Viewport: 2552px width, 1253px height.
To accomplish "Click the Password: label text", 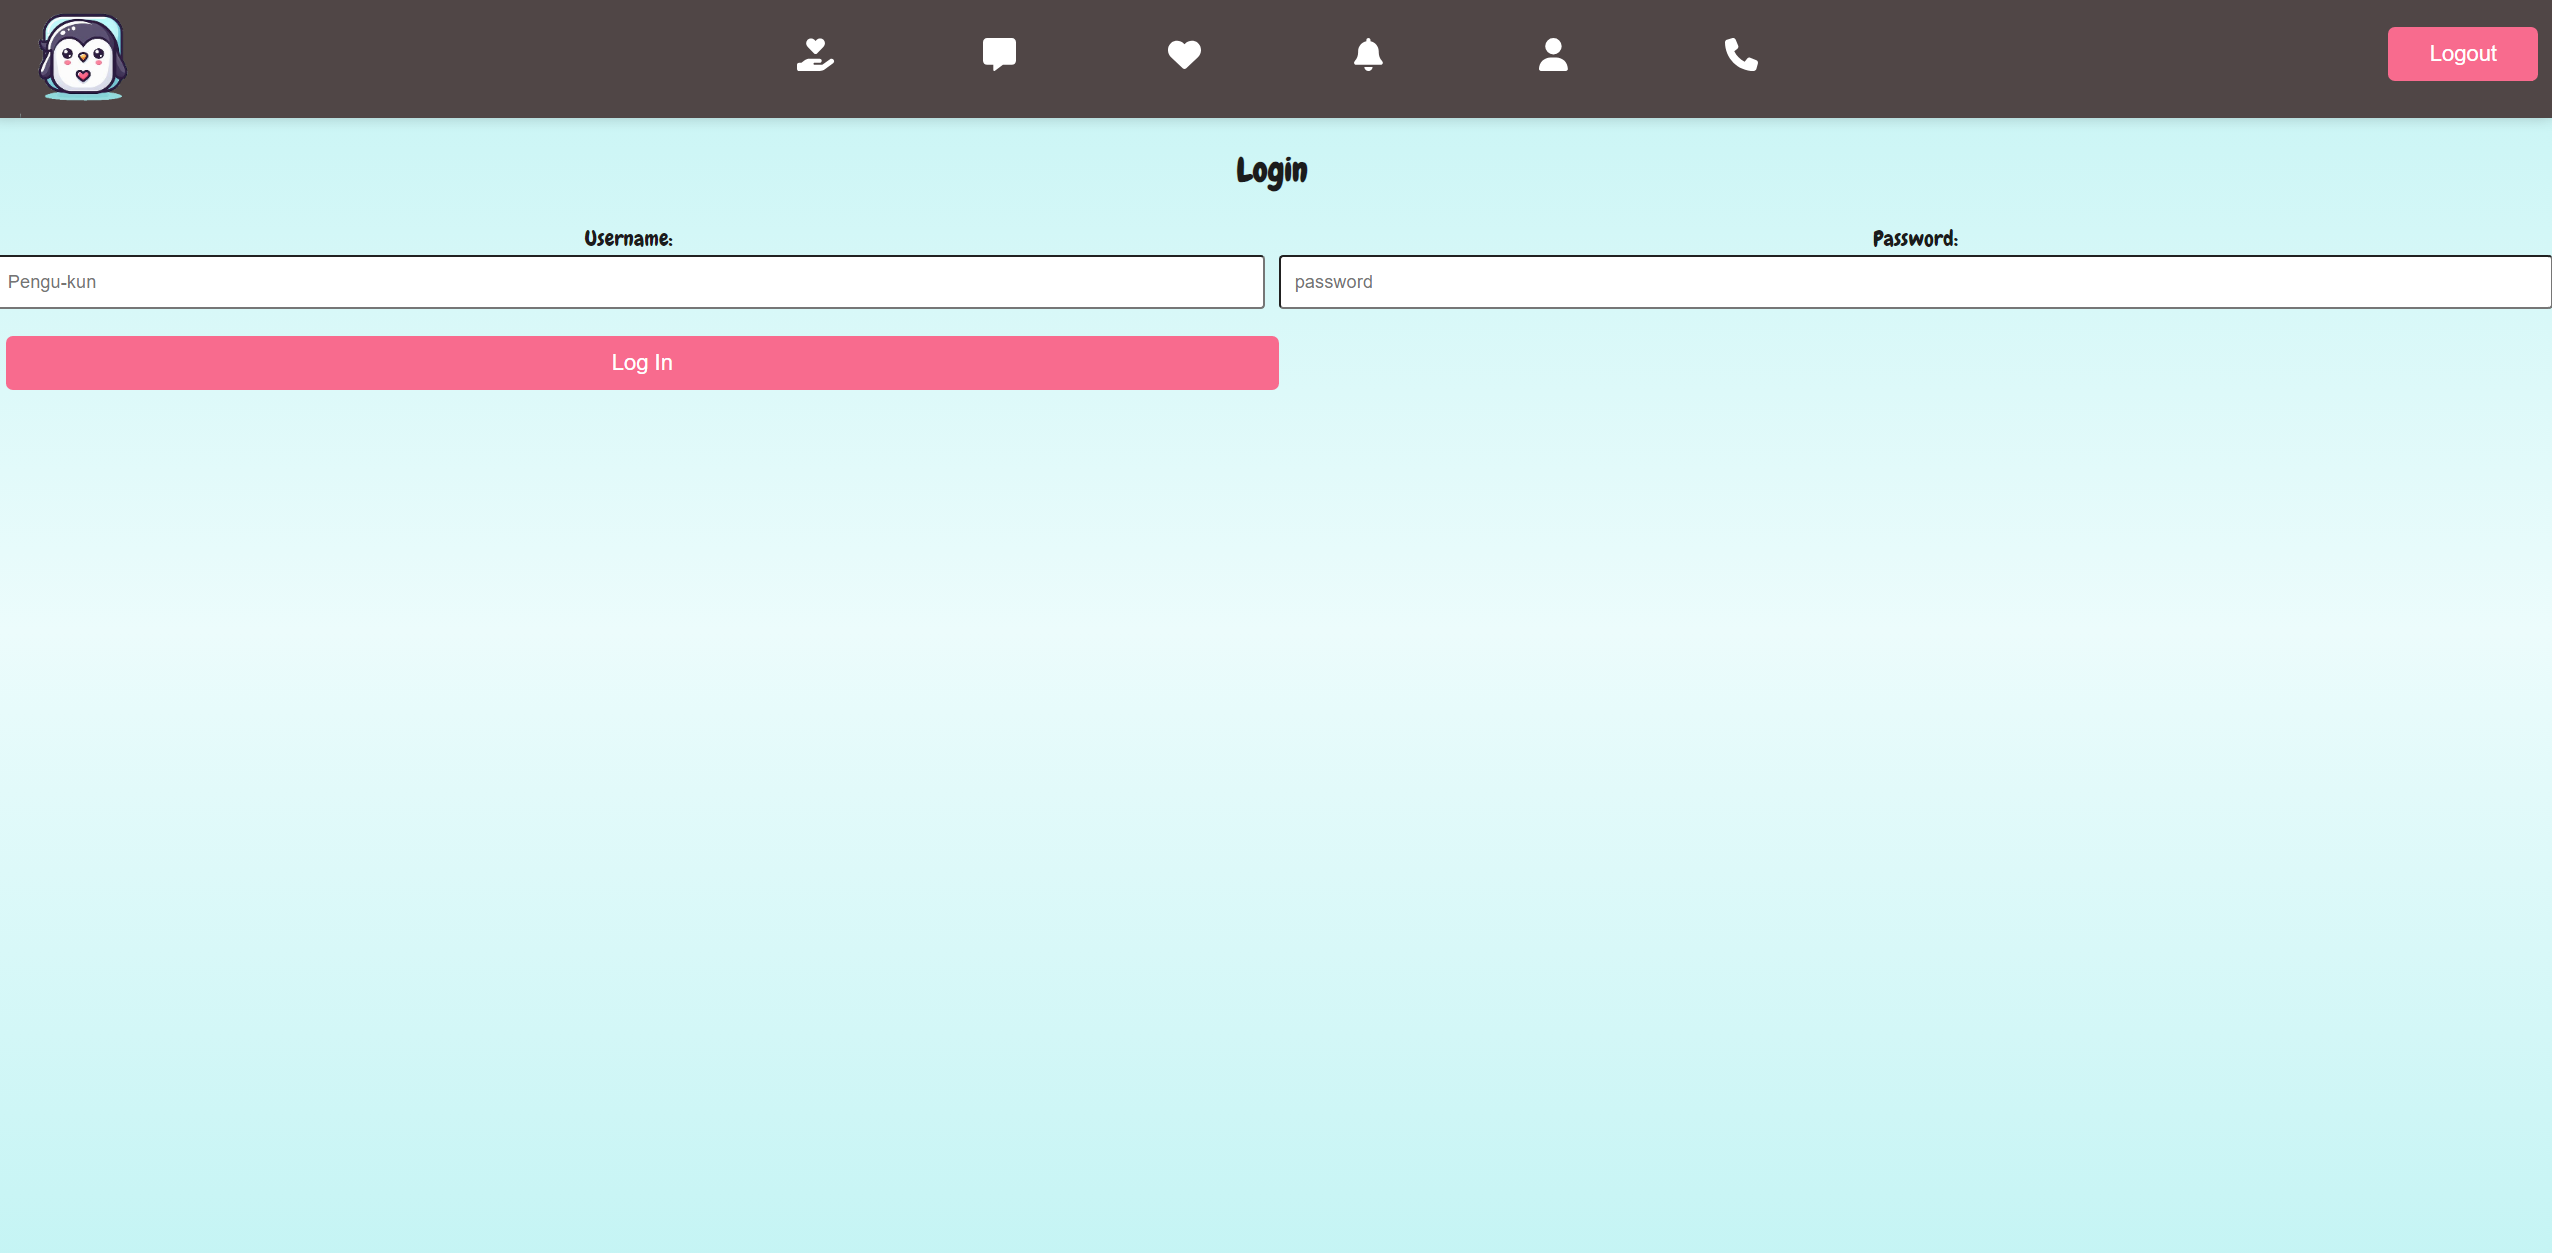I will 1915,239.
